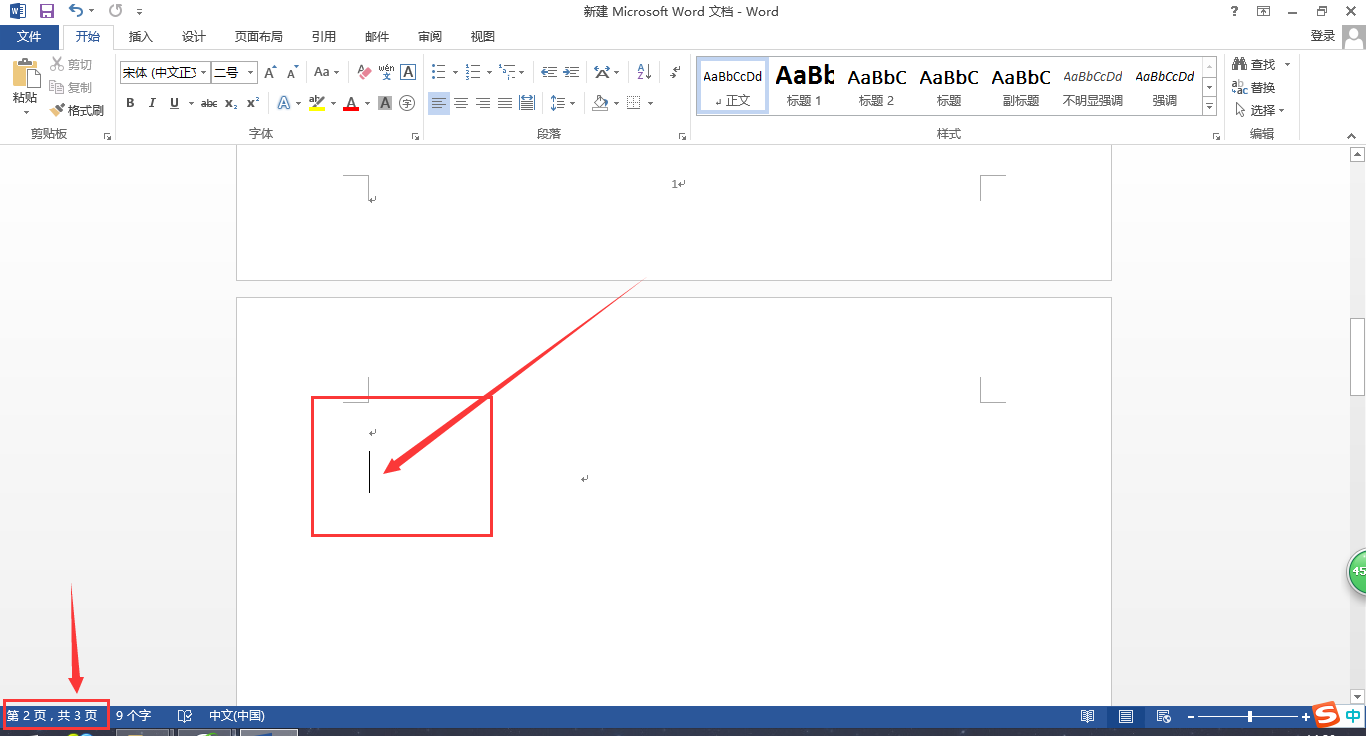This screenshot has width=1366, height=736.
Task: Expand the Styles gallery more button
Action: click(x=1210, y=107)
